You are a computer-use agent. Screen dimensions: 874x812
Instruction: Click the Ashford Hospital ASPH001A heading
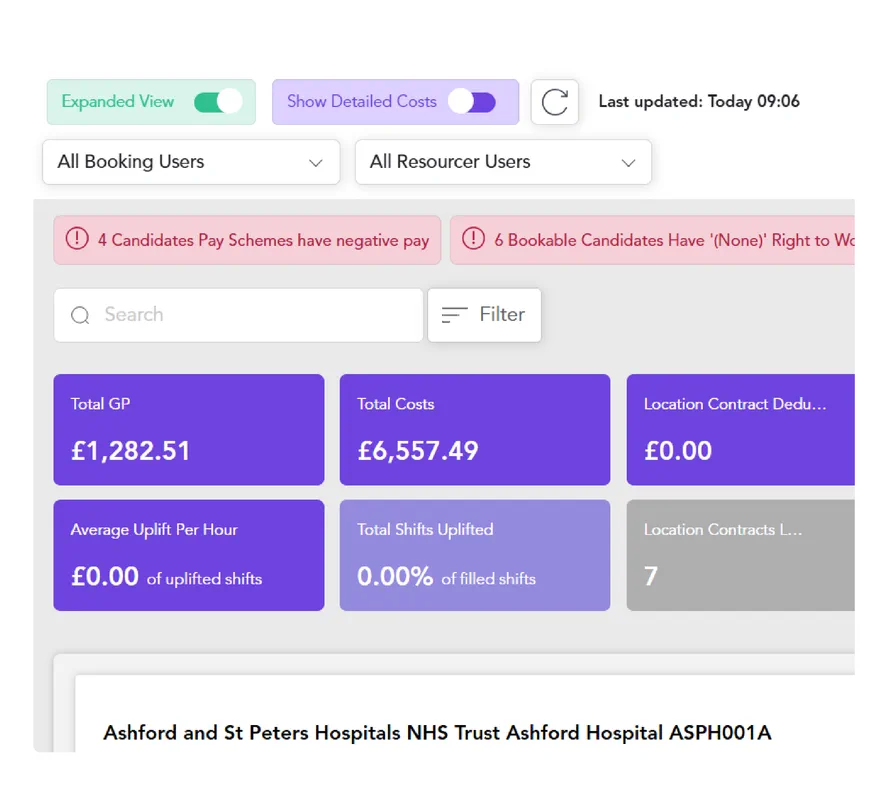438,733
